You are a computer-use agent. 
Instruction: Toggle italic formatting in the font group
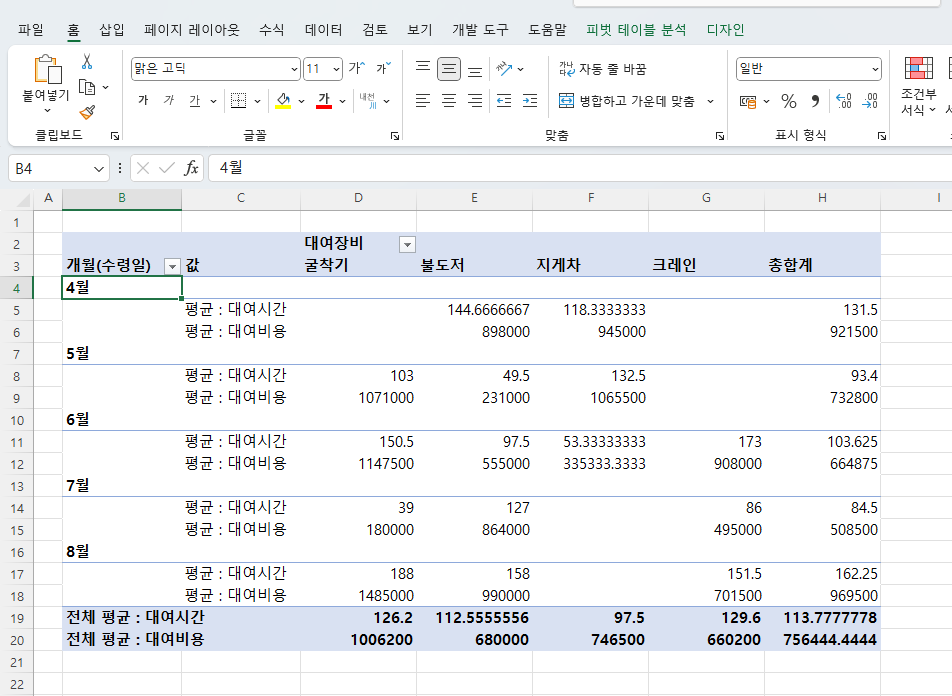pyautogui.click(x=168, y=101)
